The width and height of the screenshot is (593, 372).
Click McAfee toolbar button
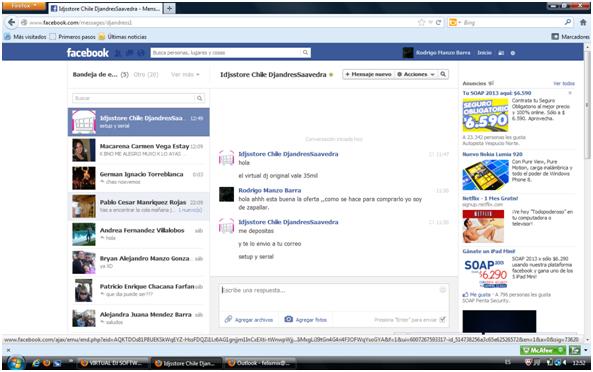543,350
